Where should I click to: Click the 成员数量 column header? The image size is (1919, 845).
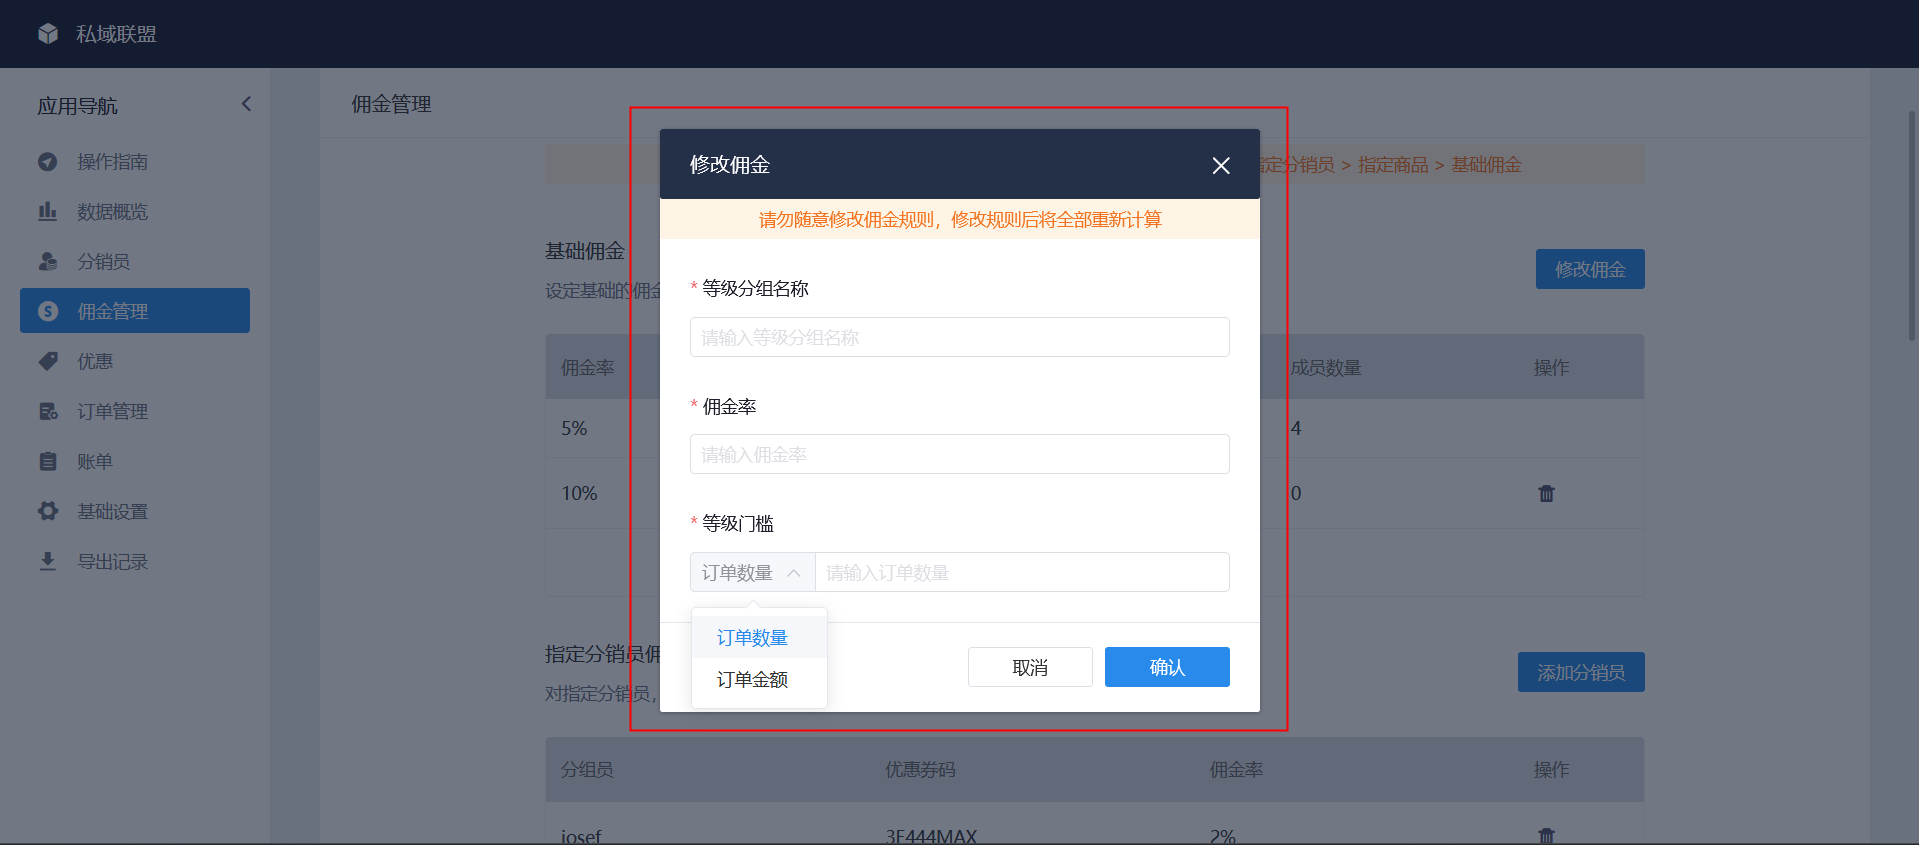click(1326, 368)
